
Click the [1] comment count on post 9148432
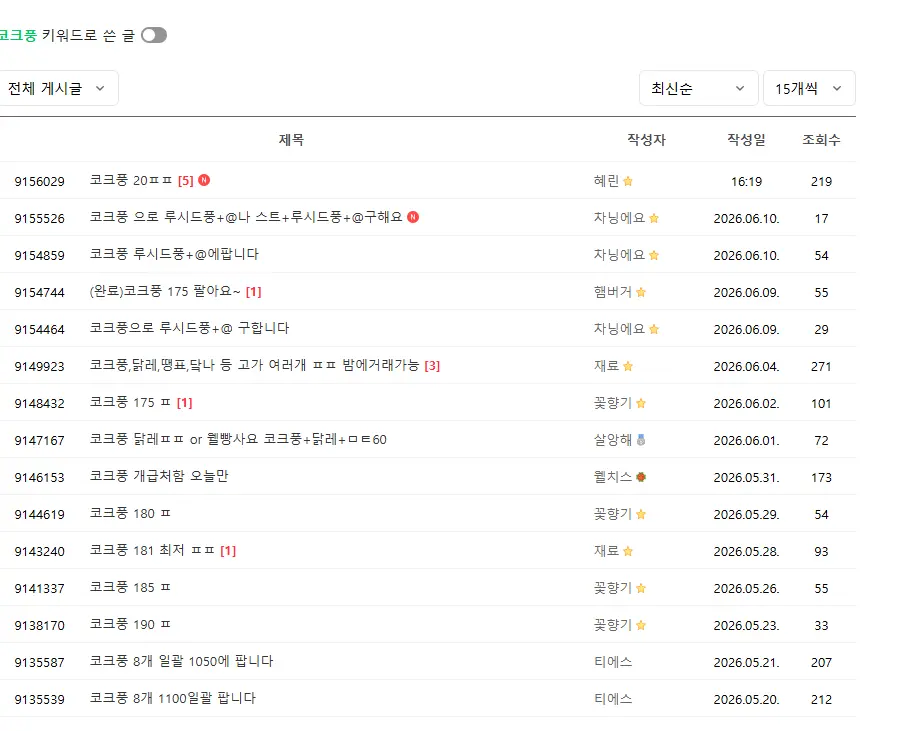(184, 403)
